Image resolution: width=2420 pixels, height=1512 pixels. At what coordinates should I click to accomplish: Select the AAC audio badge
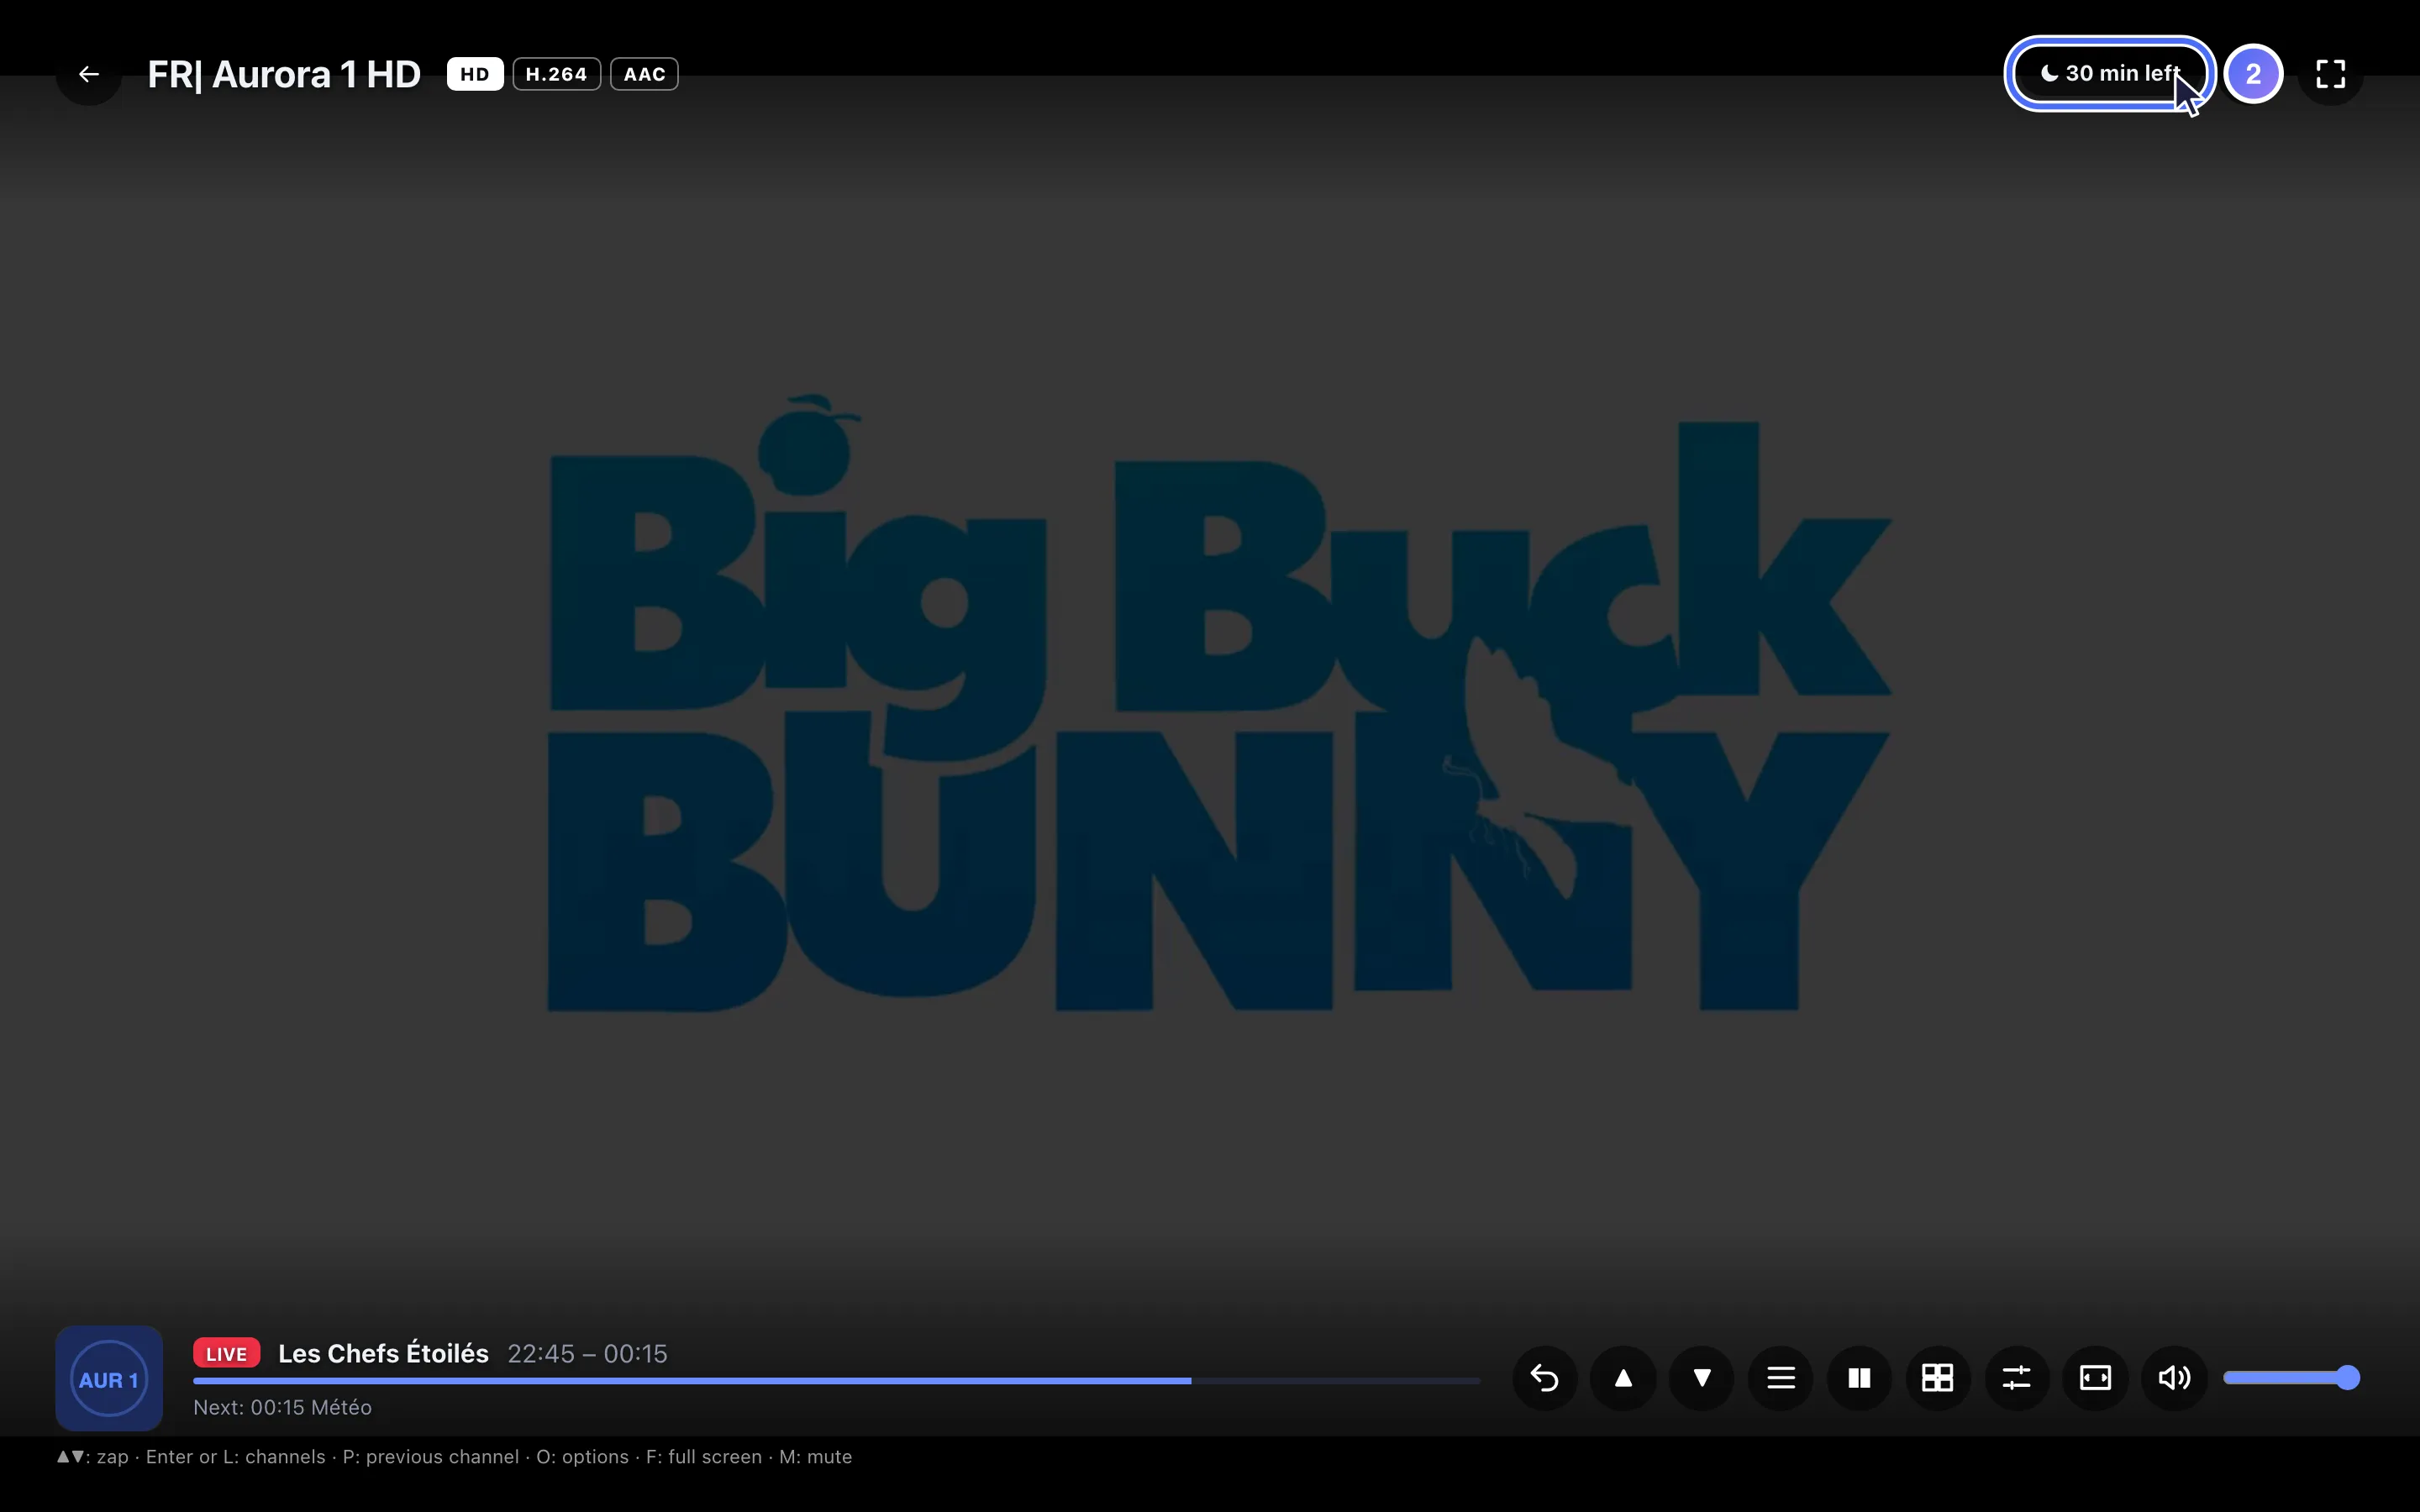pyautogui.click(x=645, y=74)
